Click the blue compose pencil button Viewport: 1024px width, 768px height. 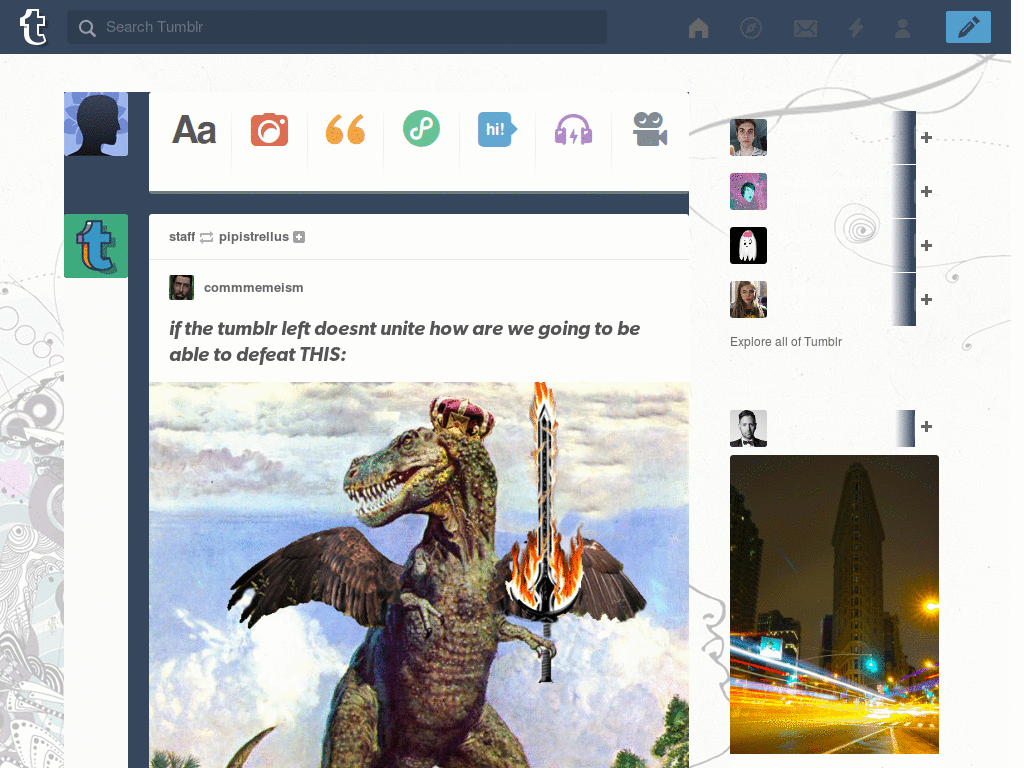point(968,27)
